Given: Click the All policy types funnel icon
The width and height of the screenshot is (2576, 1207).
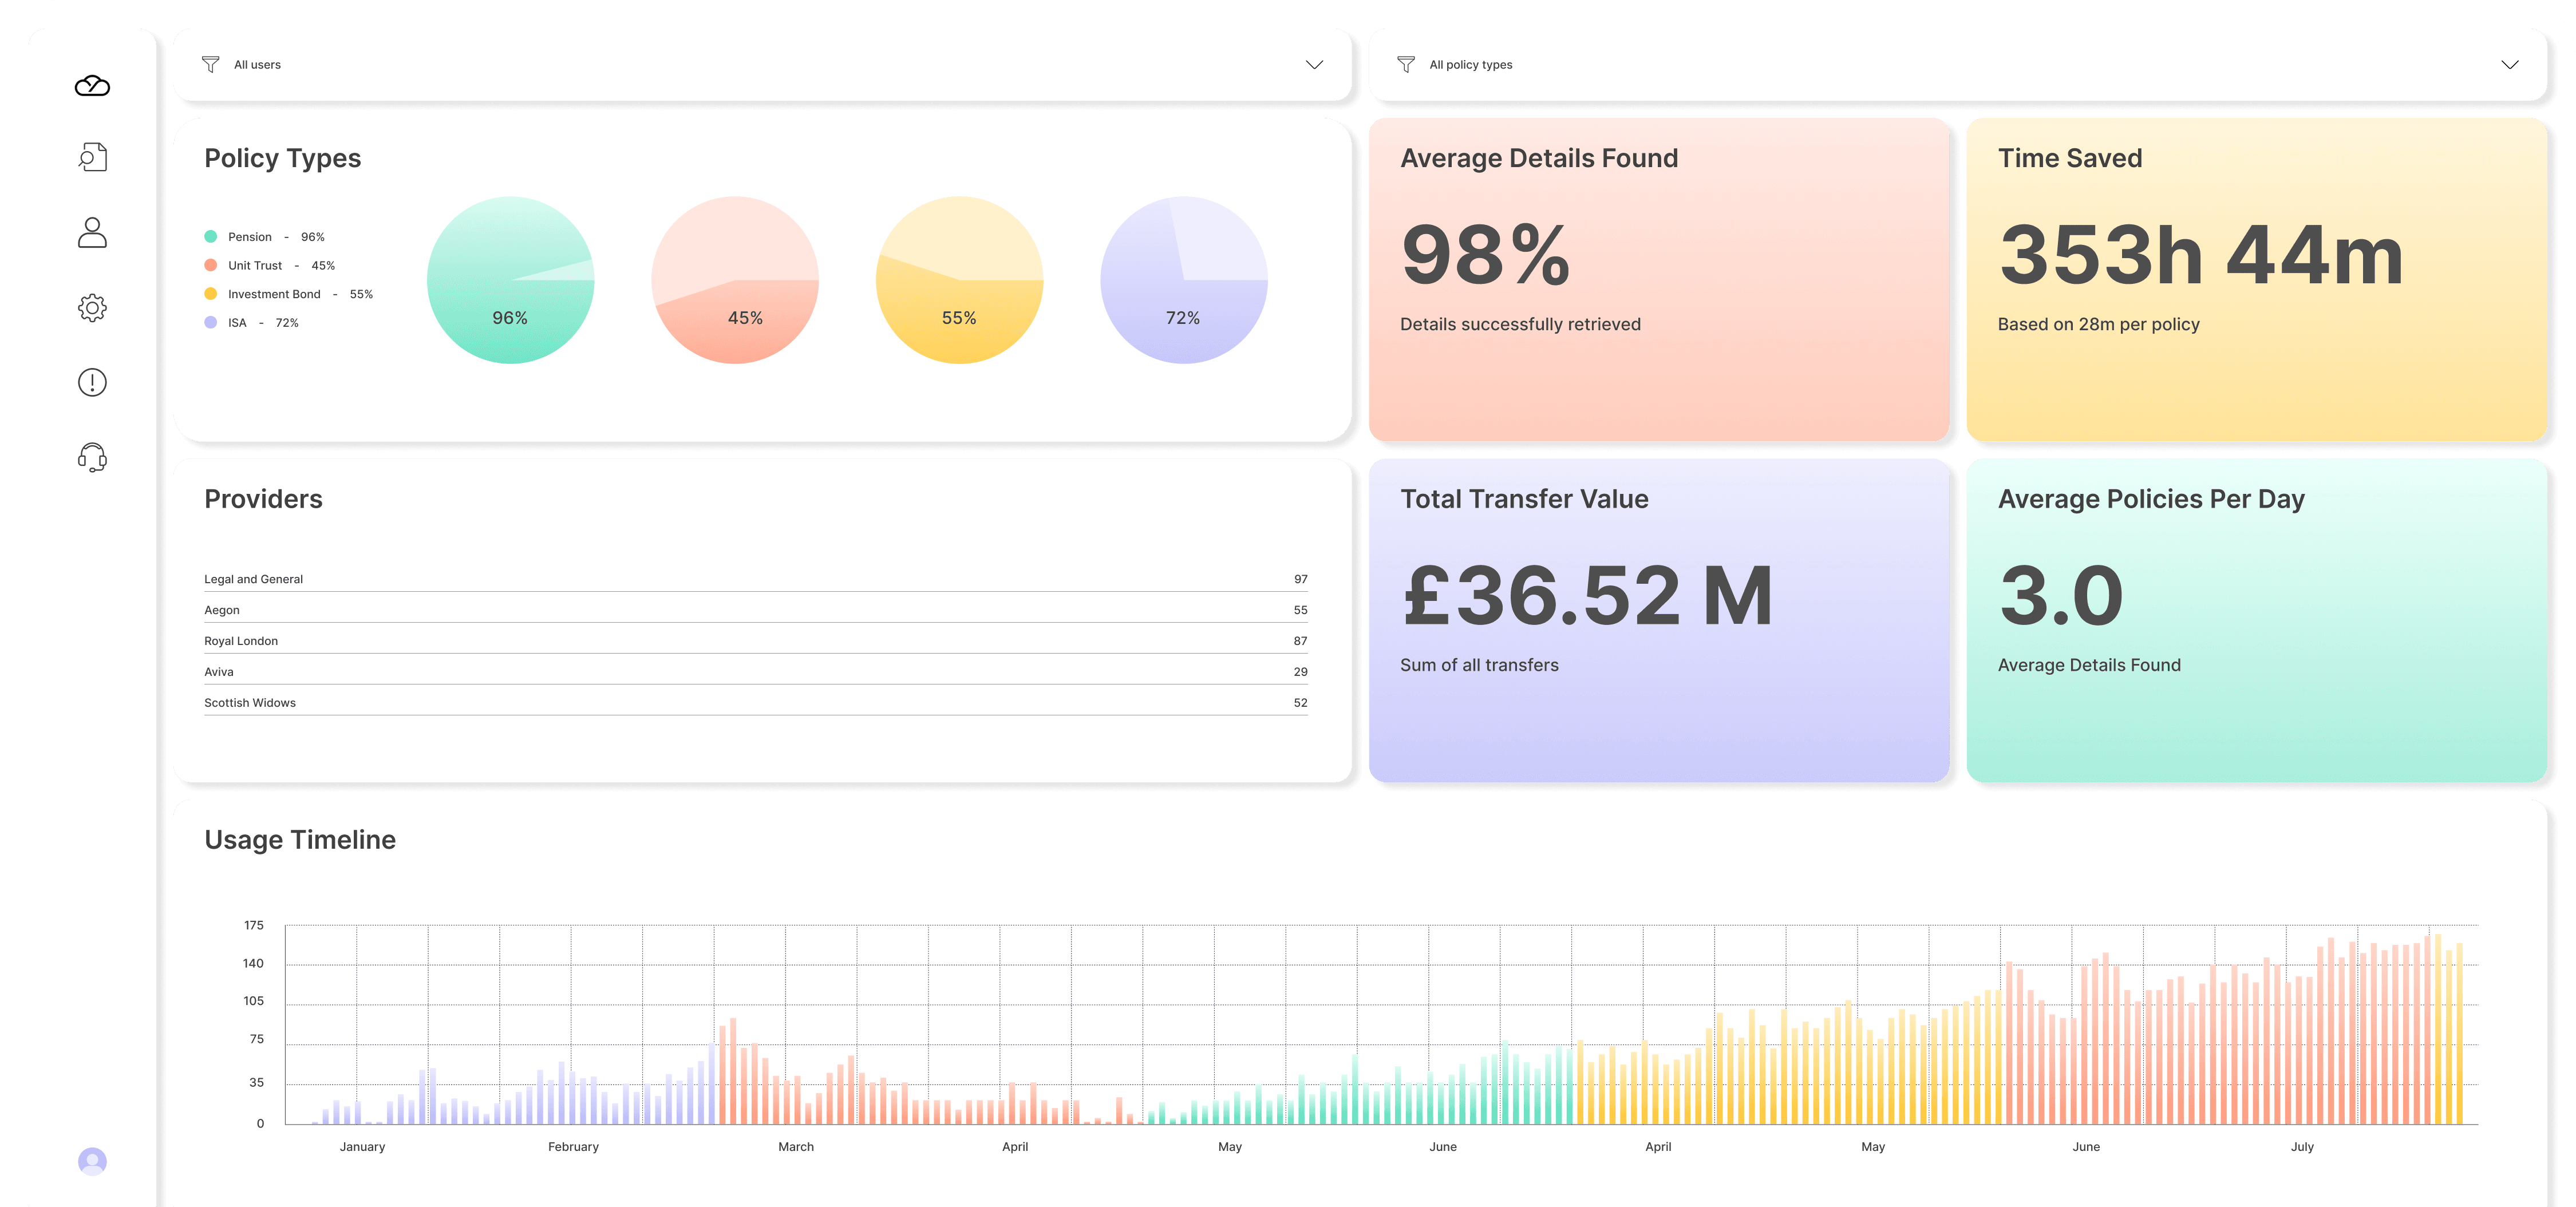Looking at the screenshot, I should (1405, 65).
